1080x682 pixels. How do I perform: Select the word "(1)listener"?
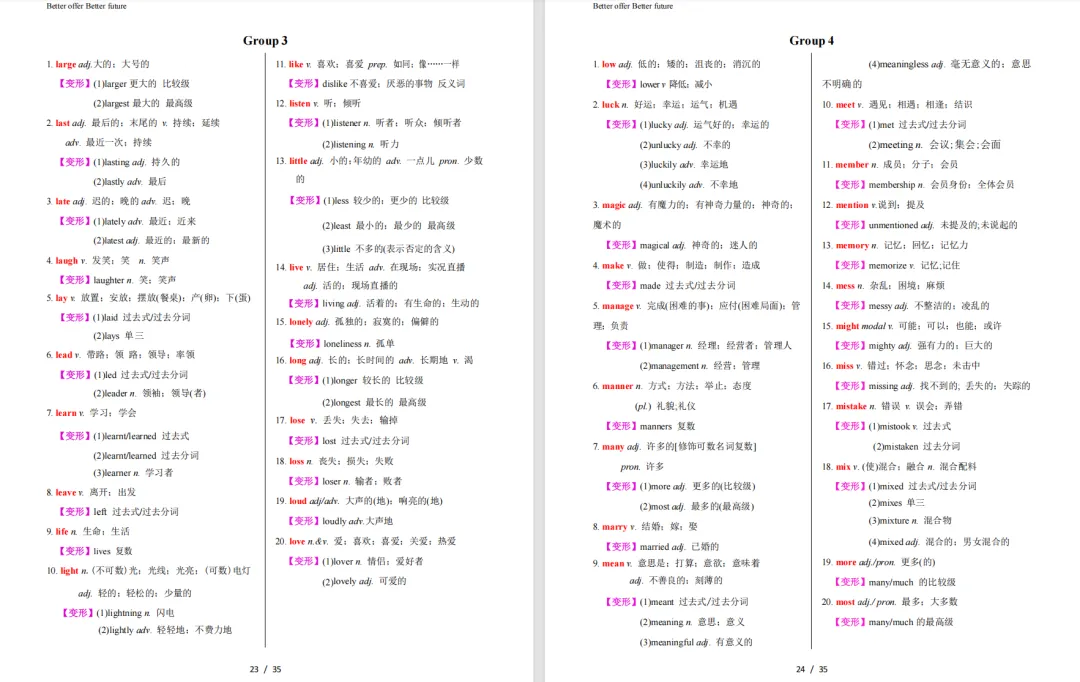pyautogui.click(x=342, y=123)
